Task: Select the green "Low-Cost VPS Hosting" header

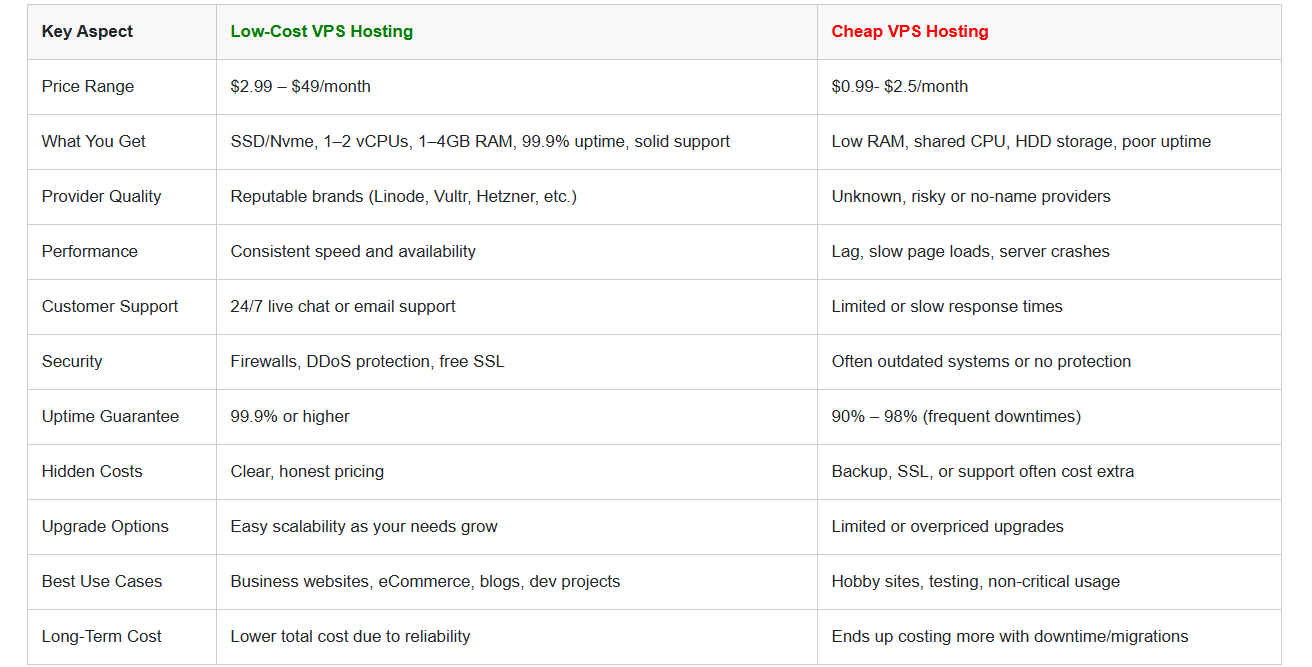Action: pos(321,31)
